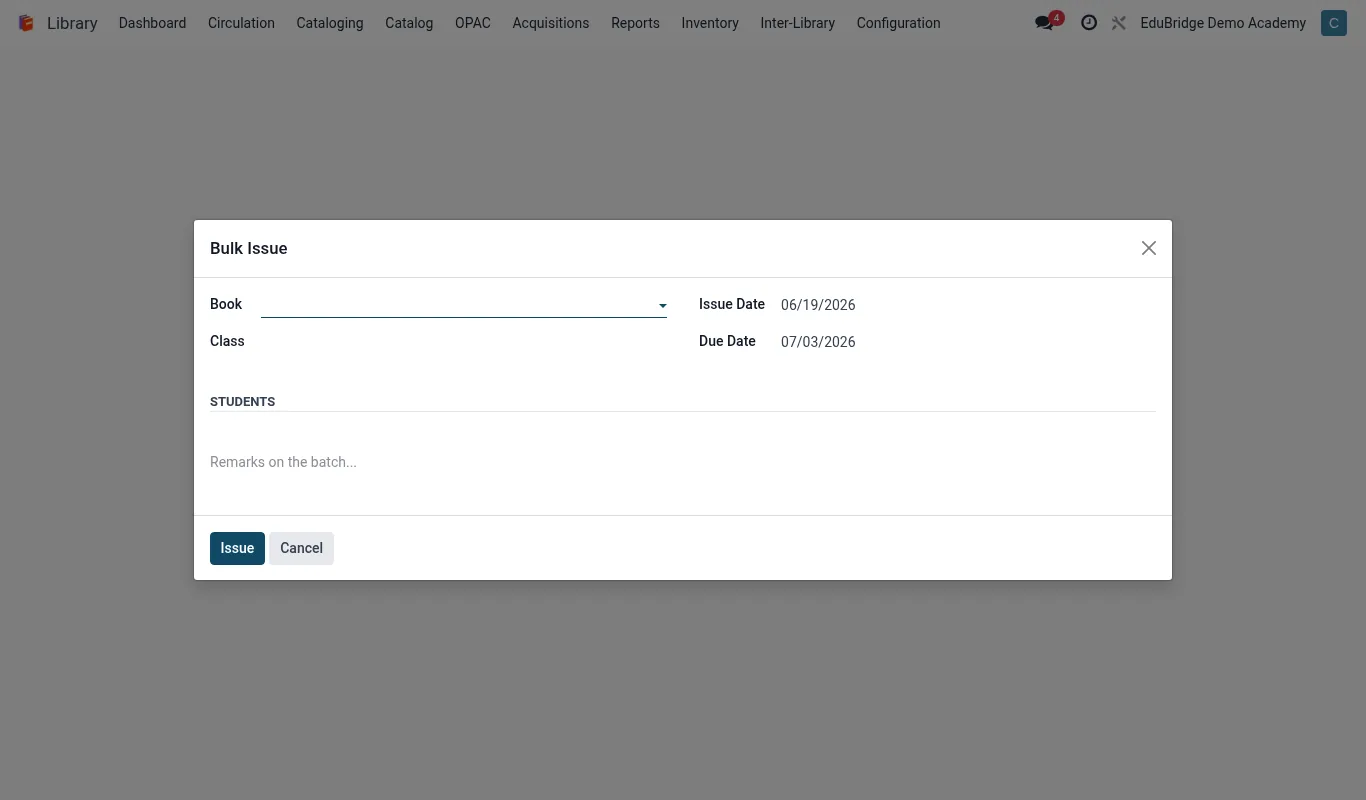Screen dimensions: 1366x800
Task: Click the Issue button
Action: 237,548
